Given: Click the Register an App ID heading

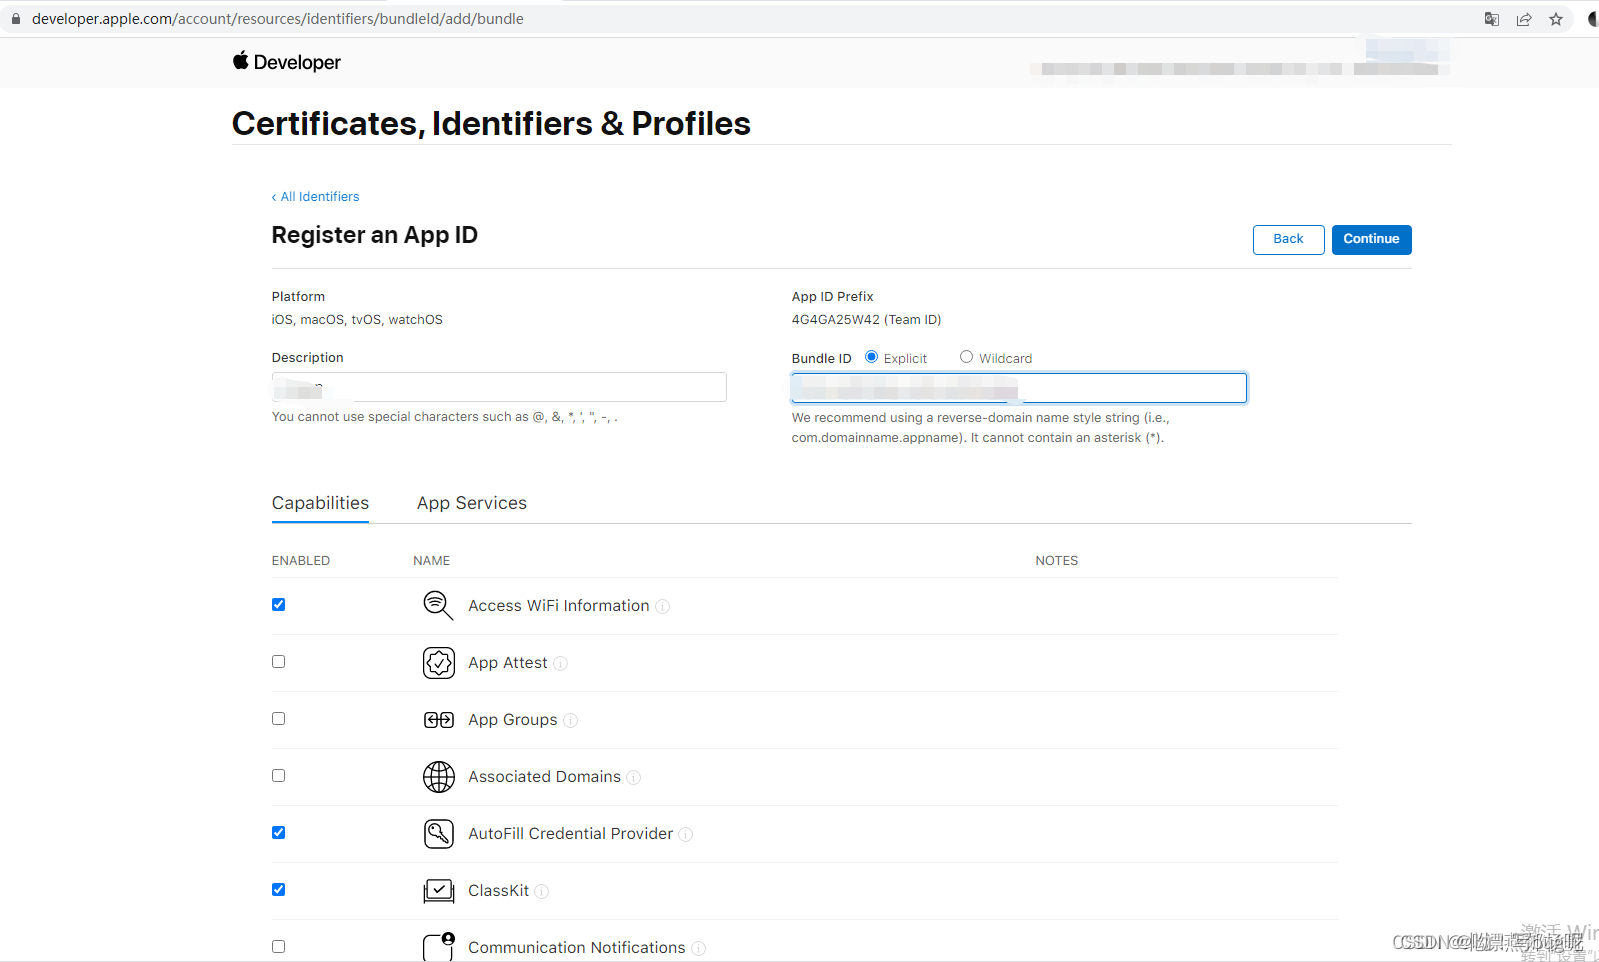Looking at the screenshot, I should point(375,235).
